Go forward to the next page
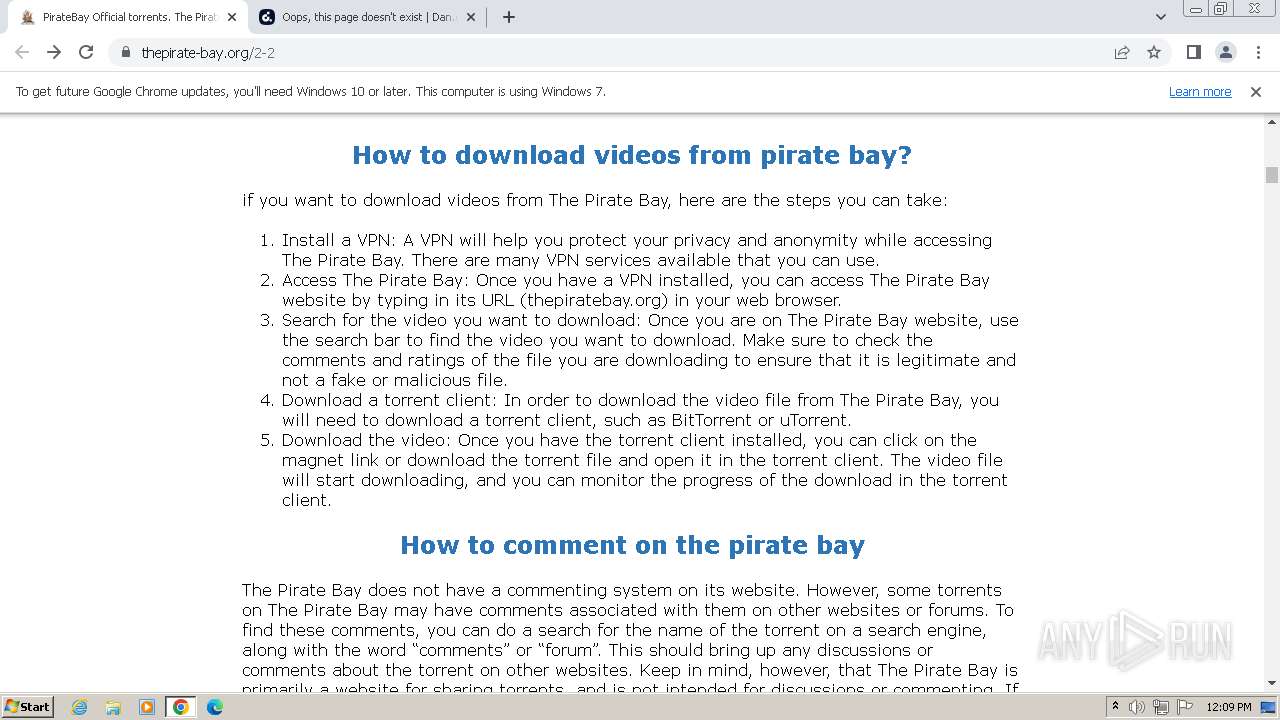The image size is (1280, 720). 54,52
